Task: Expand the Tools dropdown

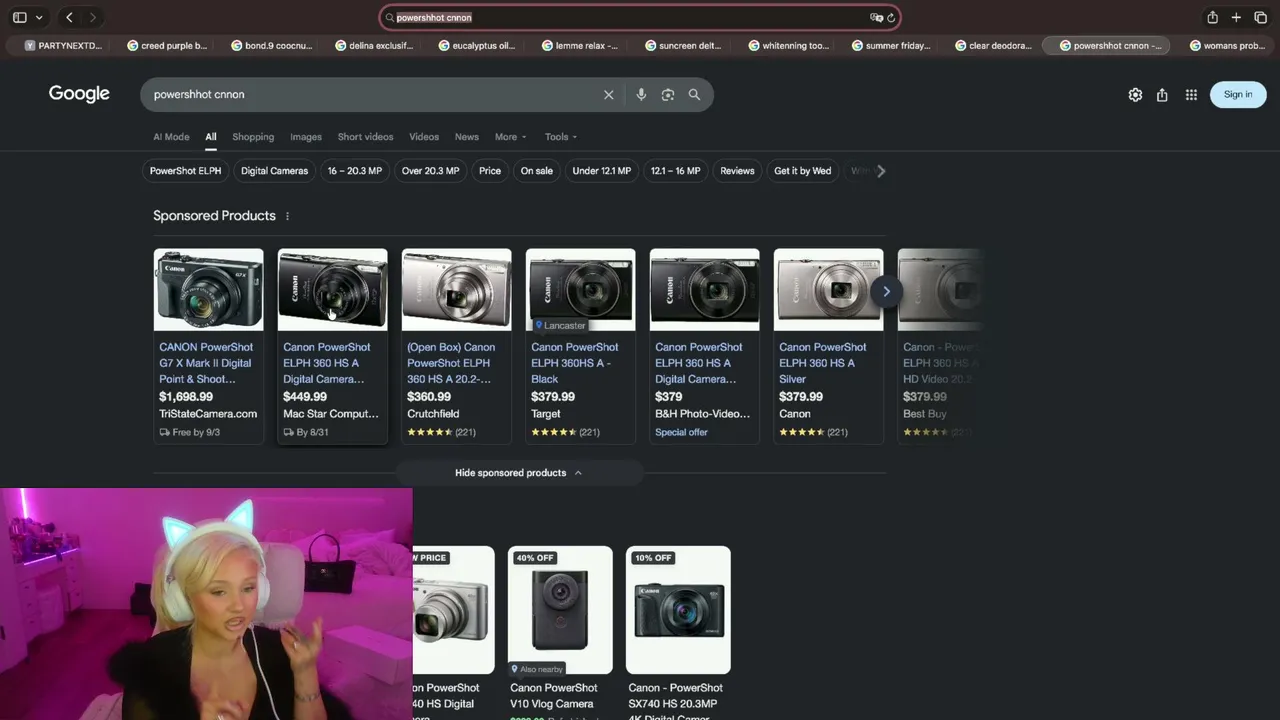Action: tap(561, 137)
